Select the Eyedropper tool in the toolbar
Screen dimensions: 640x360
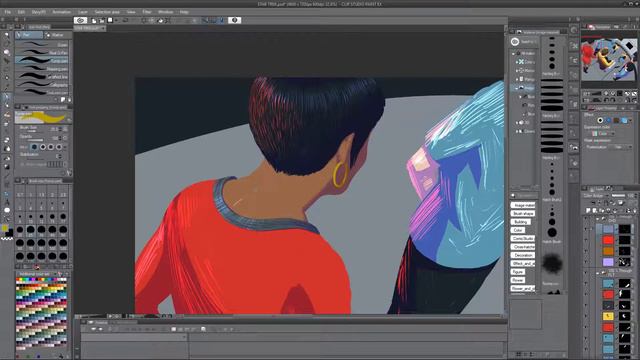tap(7, 87)
